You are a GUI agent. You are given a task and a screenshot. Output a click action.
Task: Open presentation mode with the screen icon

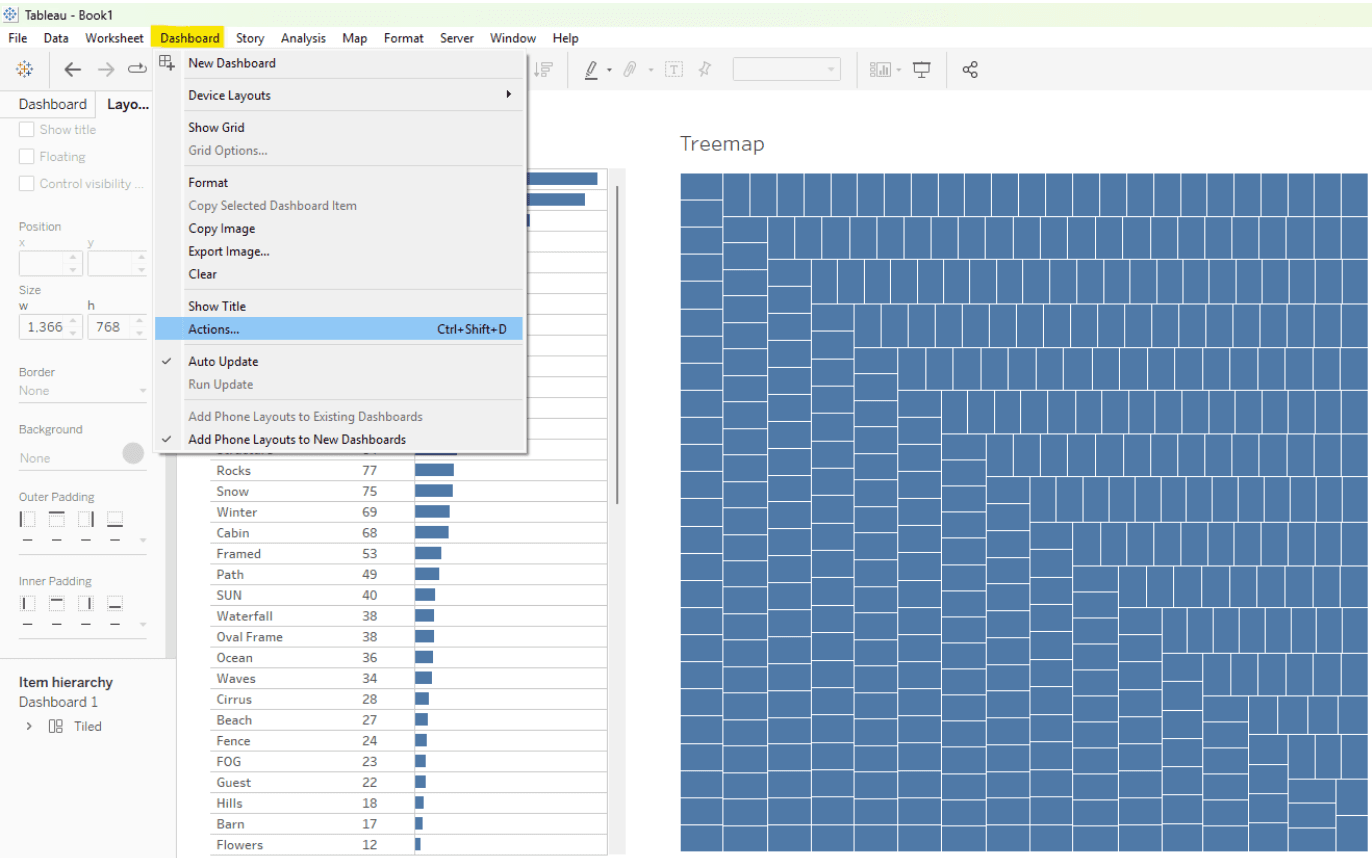[x=922, y=69]
